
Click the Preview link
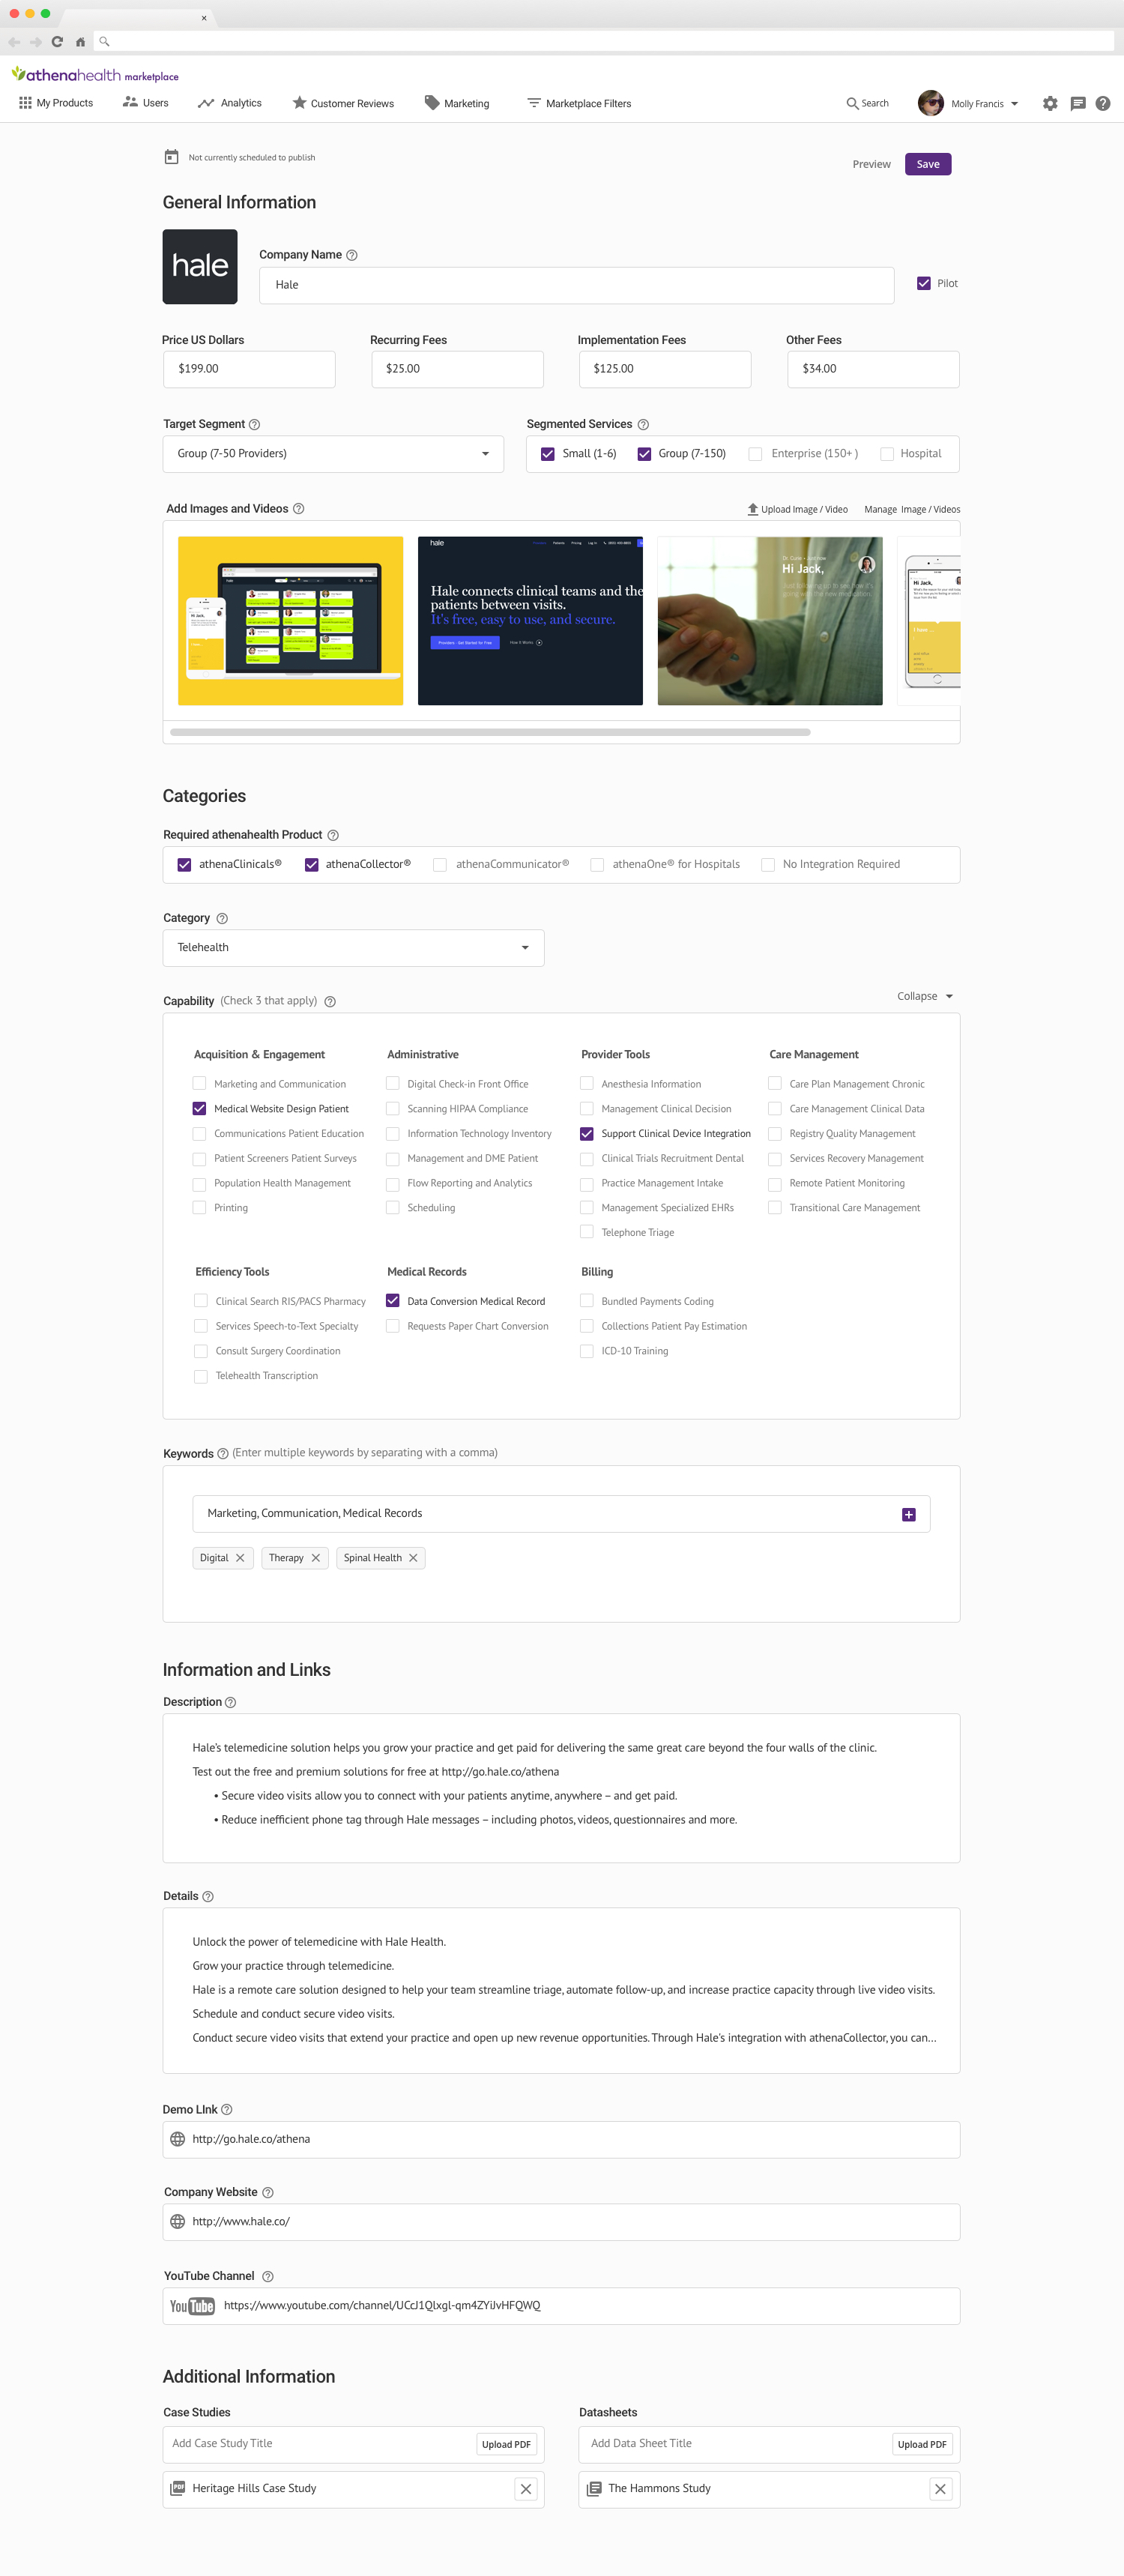[871, 164]
